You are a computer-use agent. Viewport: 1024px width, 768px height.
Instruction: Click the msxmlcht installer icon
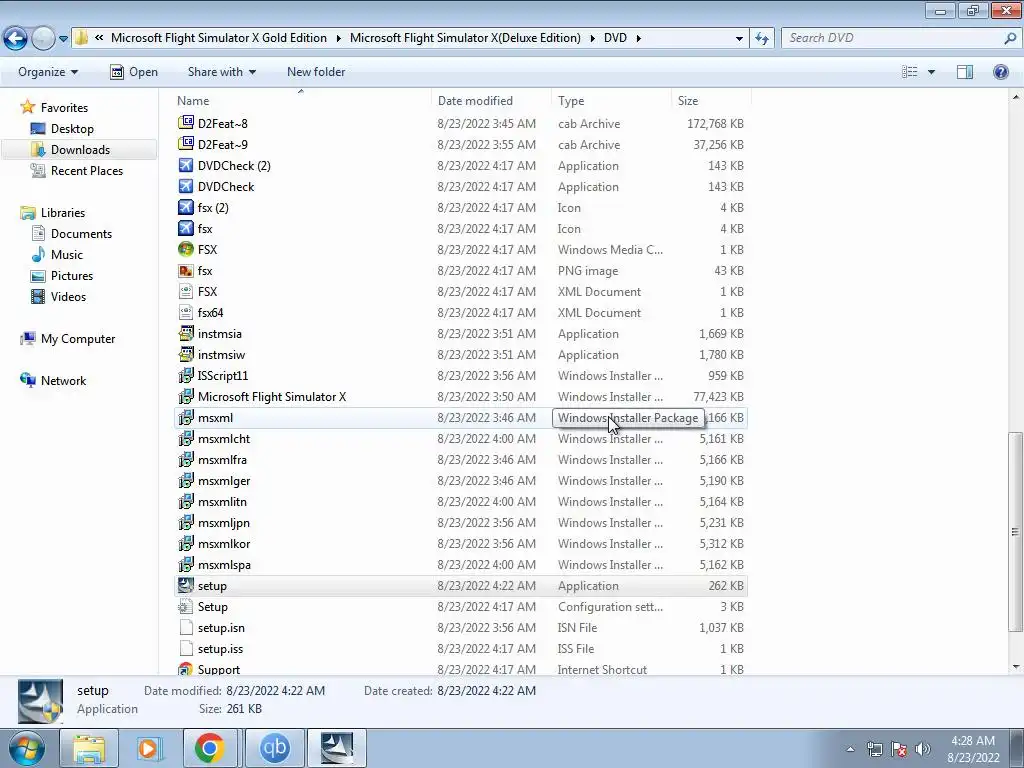coord(186,438)
